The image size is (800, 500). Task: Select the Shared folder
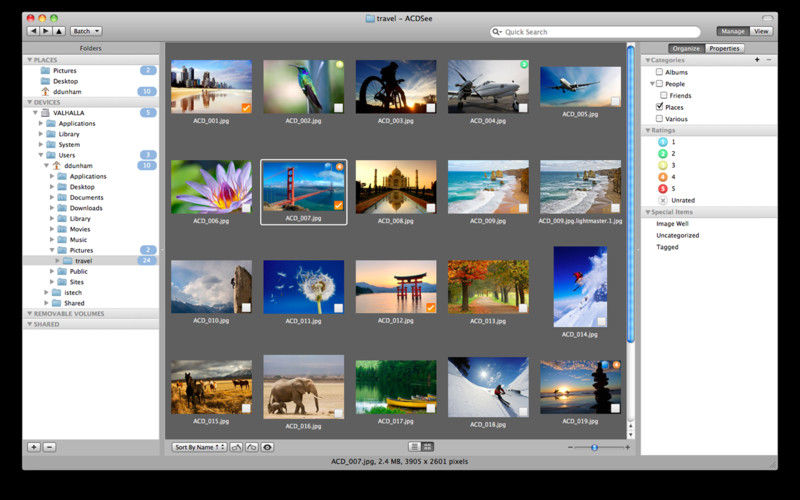tap(74, 303)
